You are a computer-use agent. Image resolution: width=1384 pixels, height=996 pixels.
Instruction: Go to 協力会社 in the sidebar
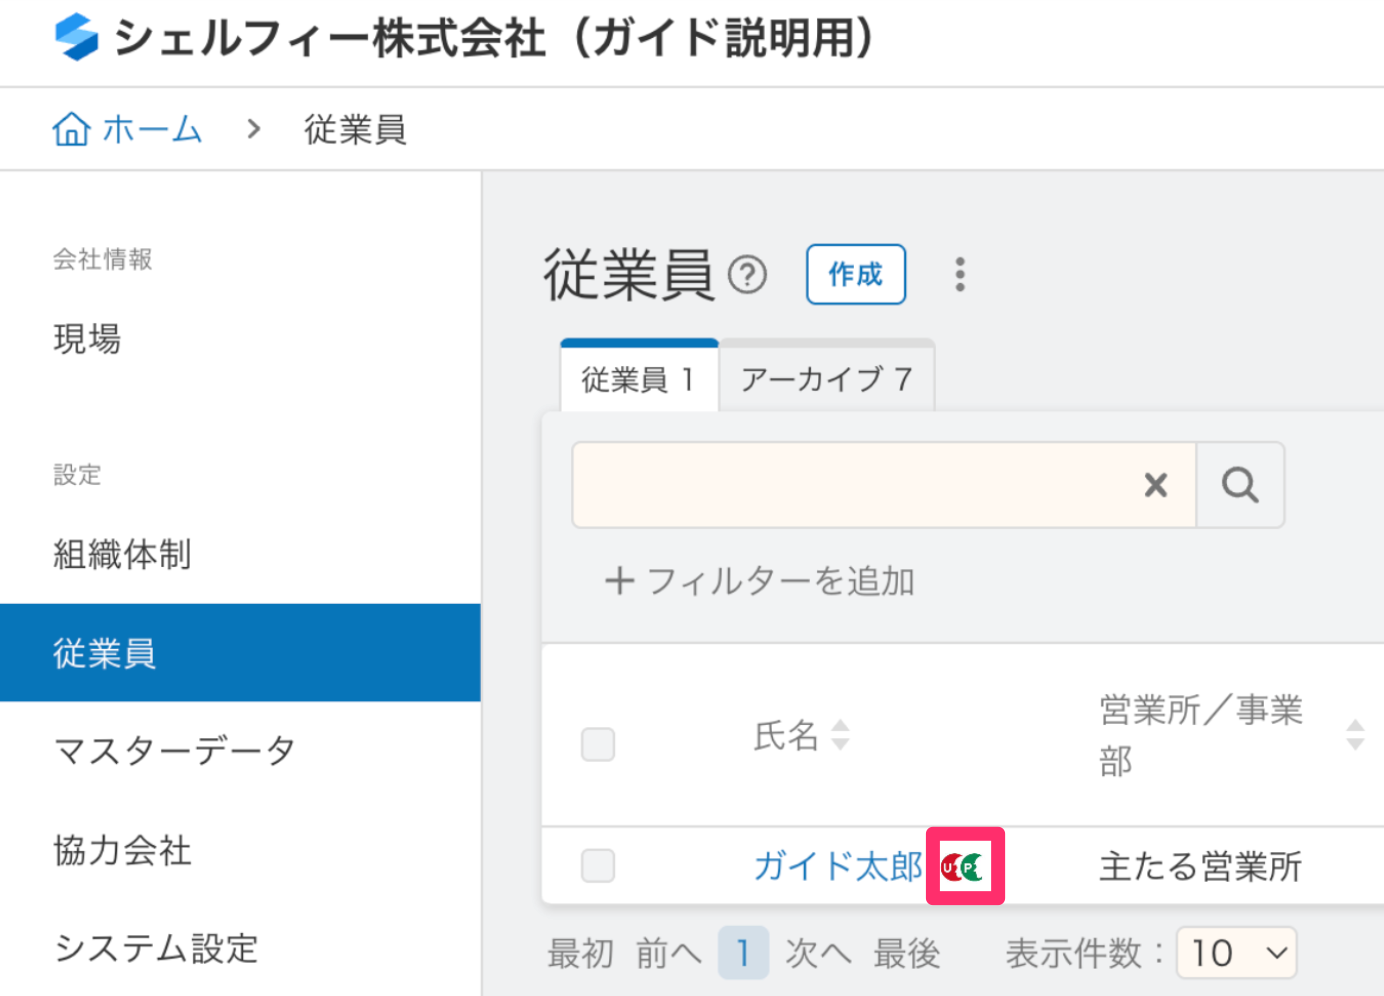coord(122,850)
